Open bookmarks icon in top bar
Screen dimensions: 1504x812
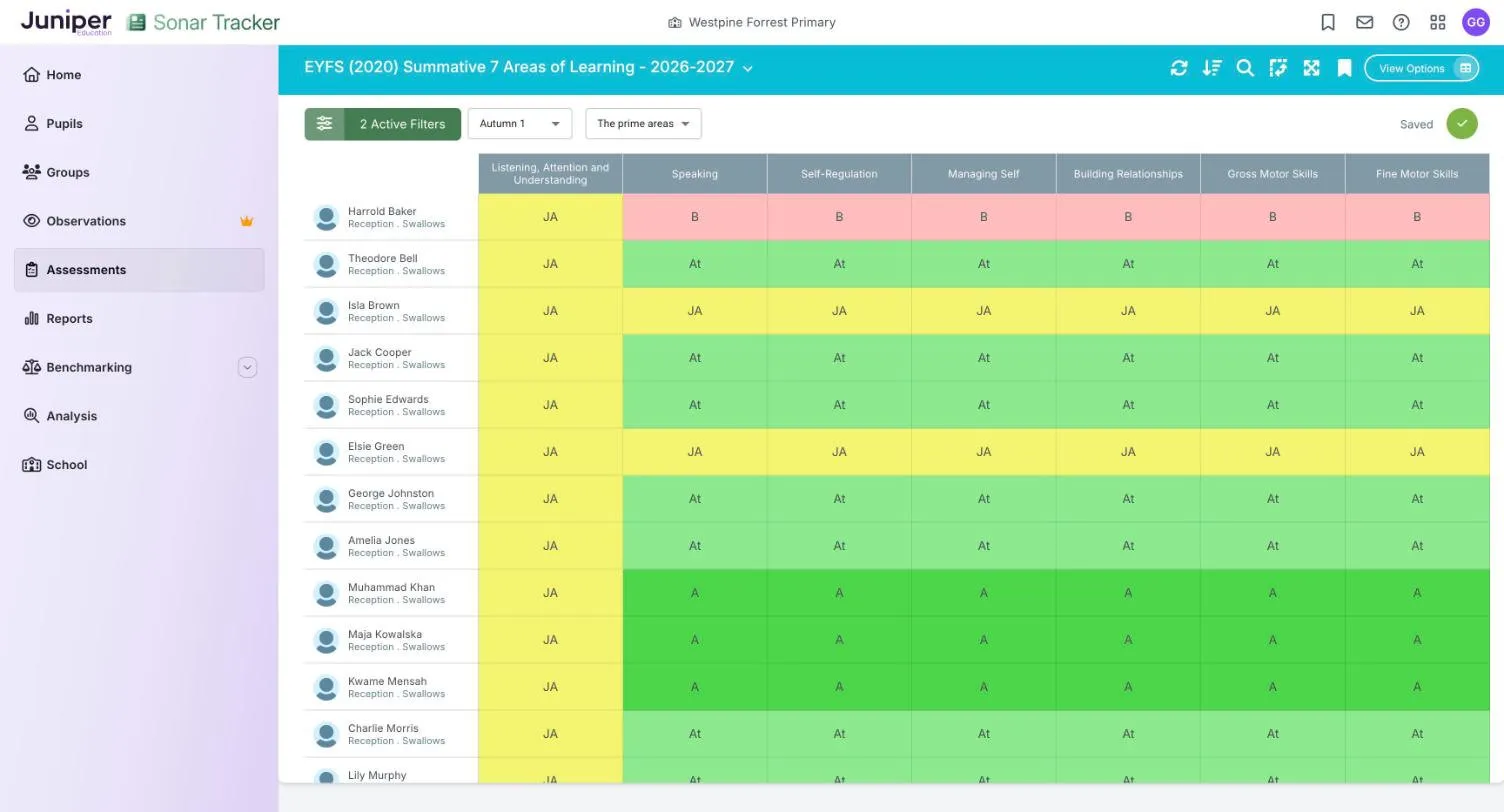click(x=1328, y=22)
